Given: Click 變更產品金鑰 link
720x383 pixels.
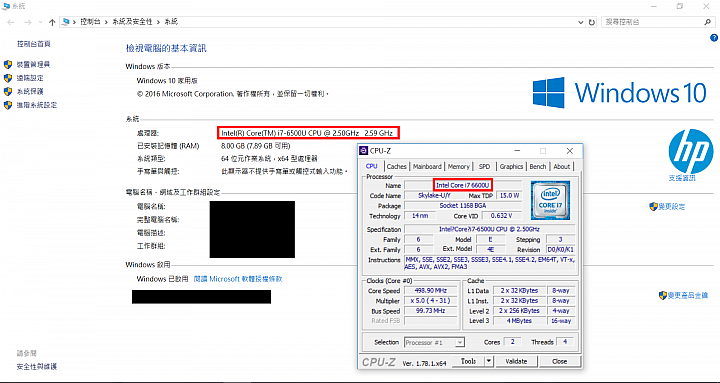Looking at the screenshot, I should (x=687, y=295).
